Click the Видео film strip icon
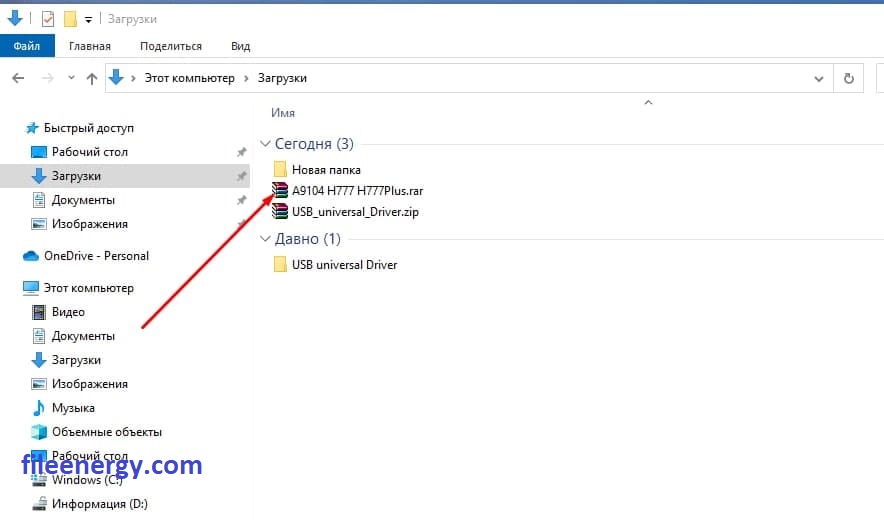 coord(38,312)
